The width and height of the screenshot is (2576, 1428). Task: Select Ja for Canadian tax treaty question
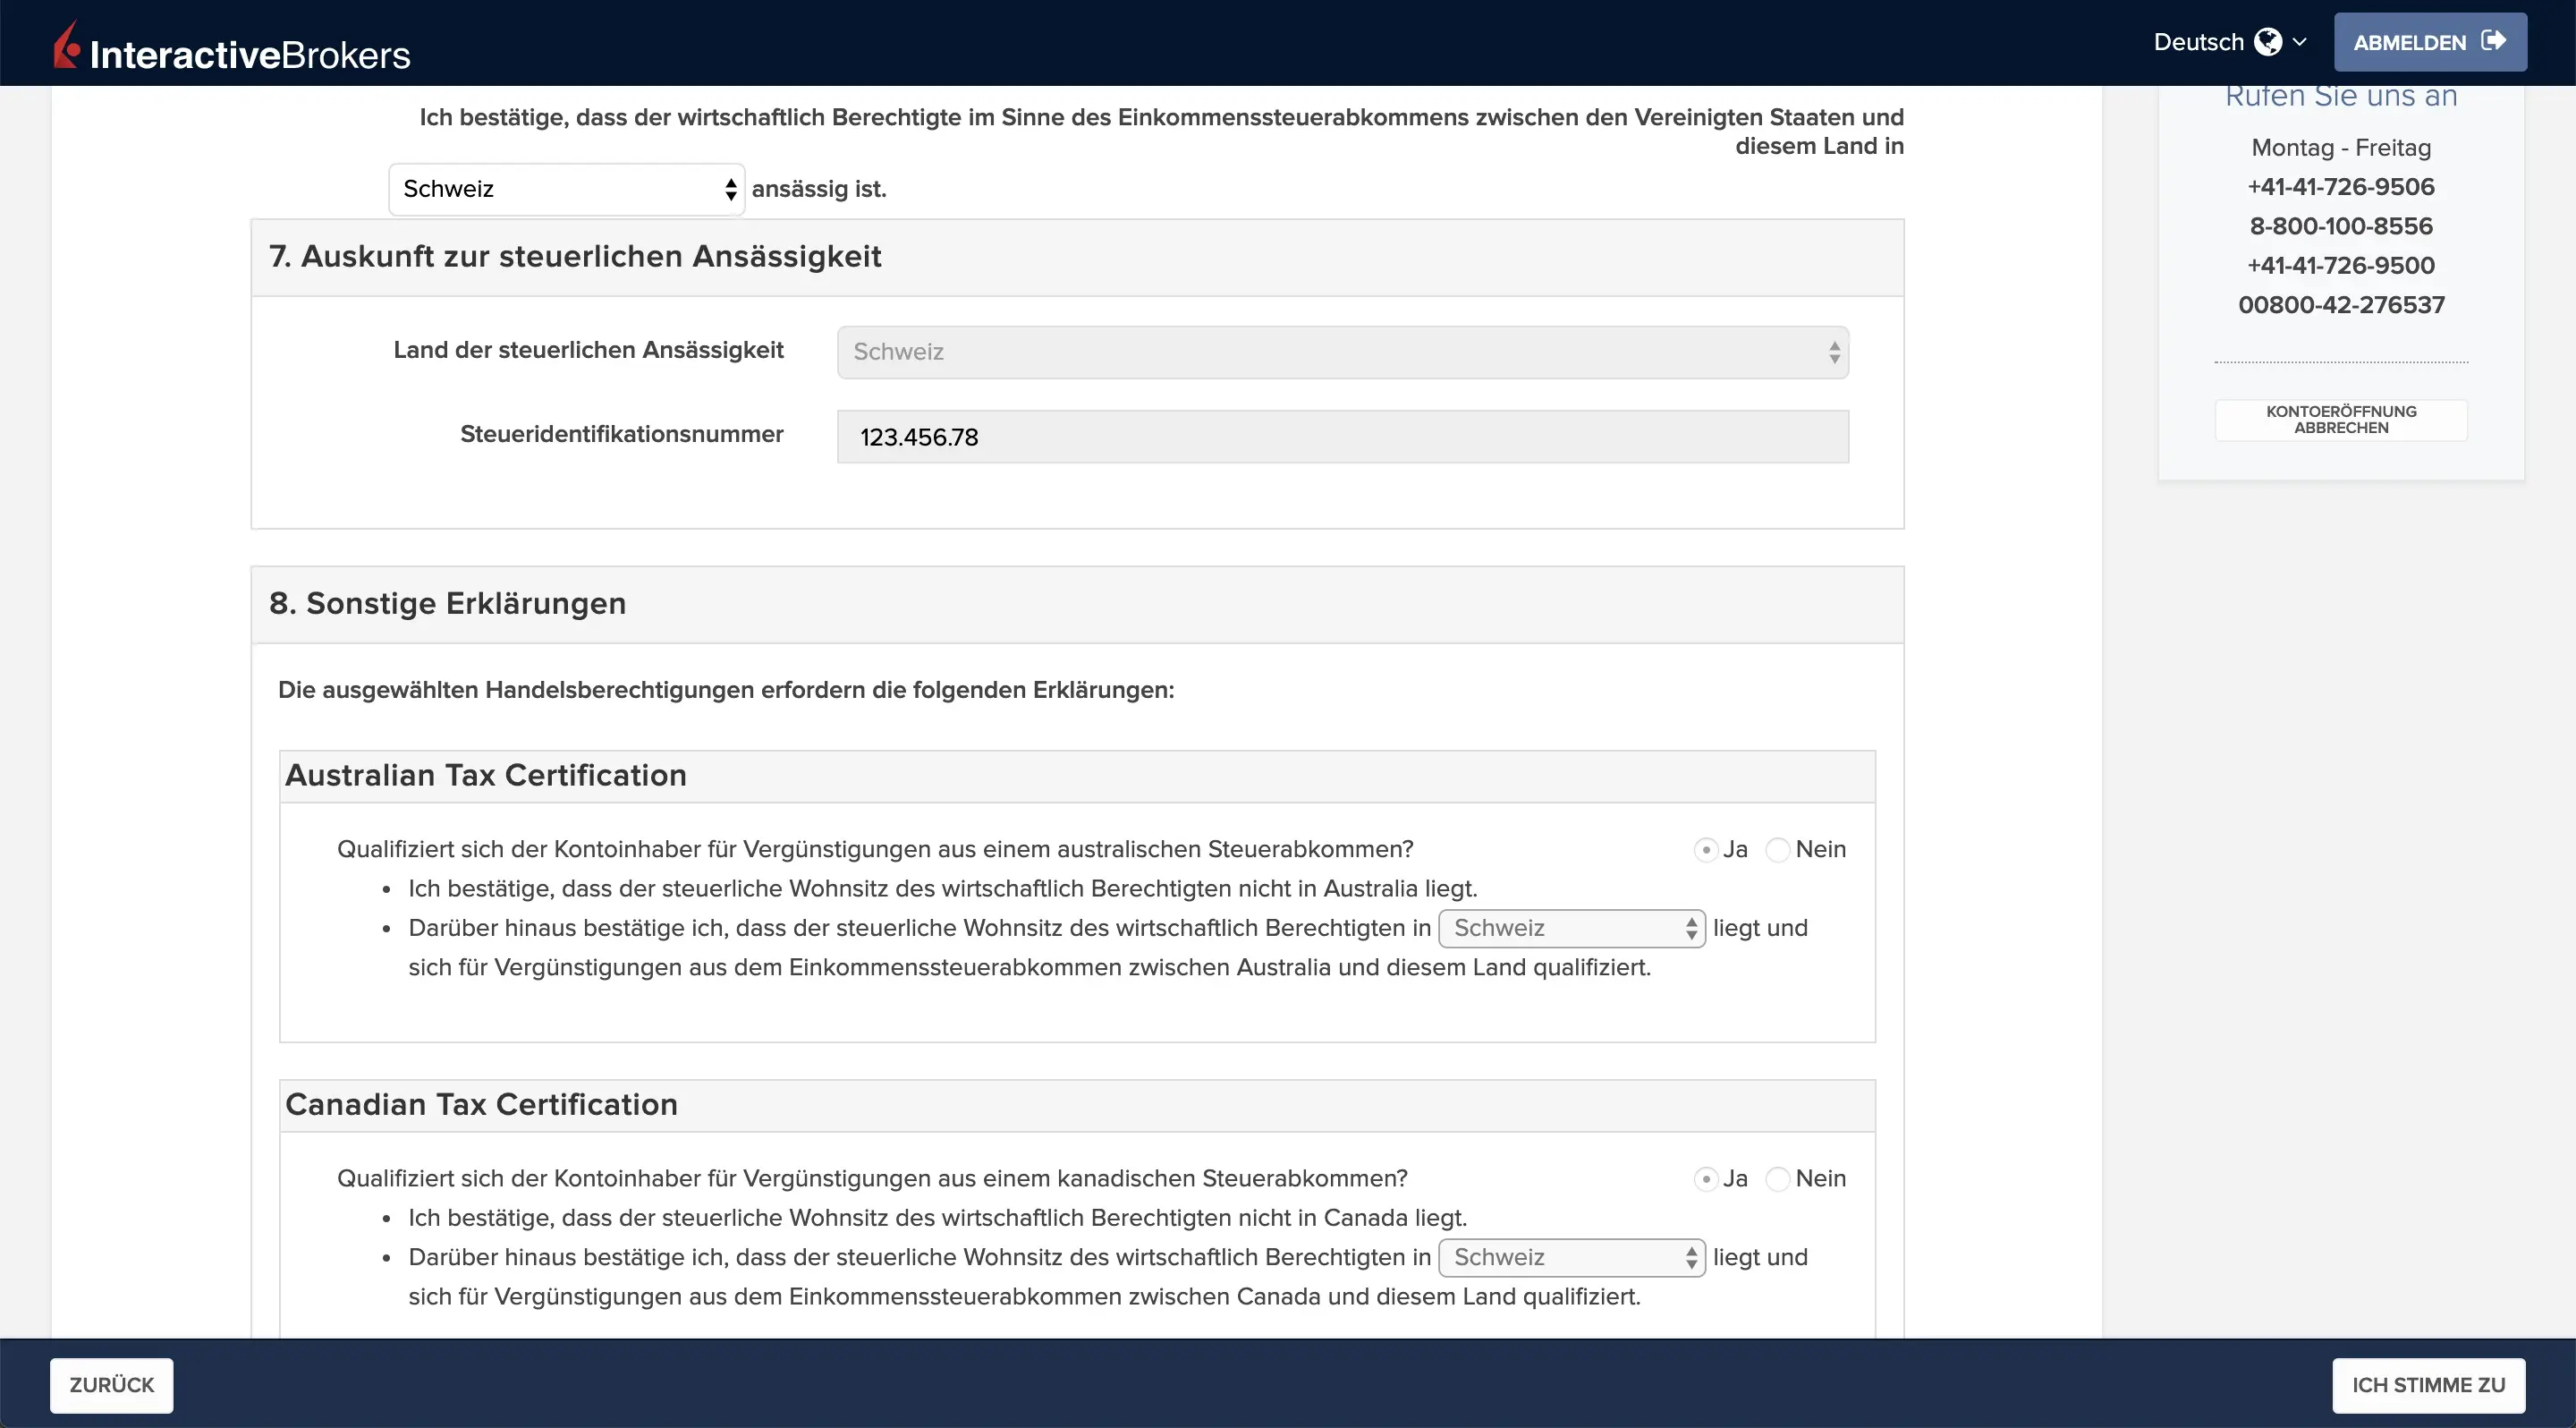coord(1706,1179)
